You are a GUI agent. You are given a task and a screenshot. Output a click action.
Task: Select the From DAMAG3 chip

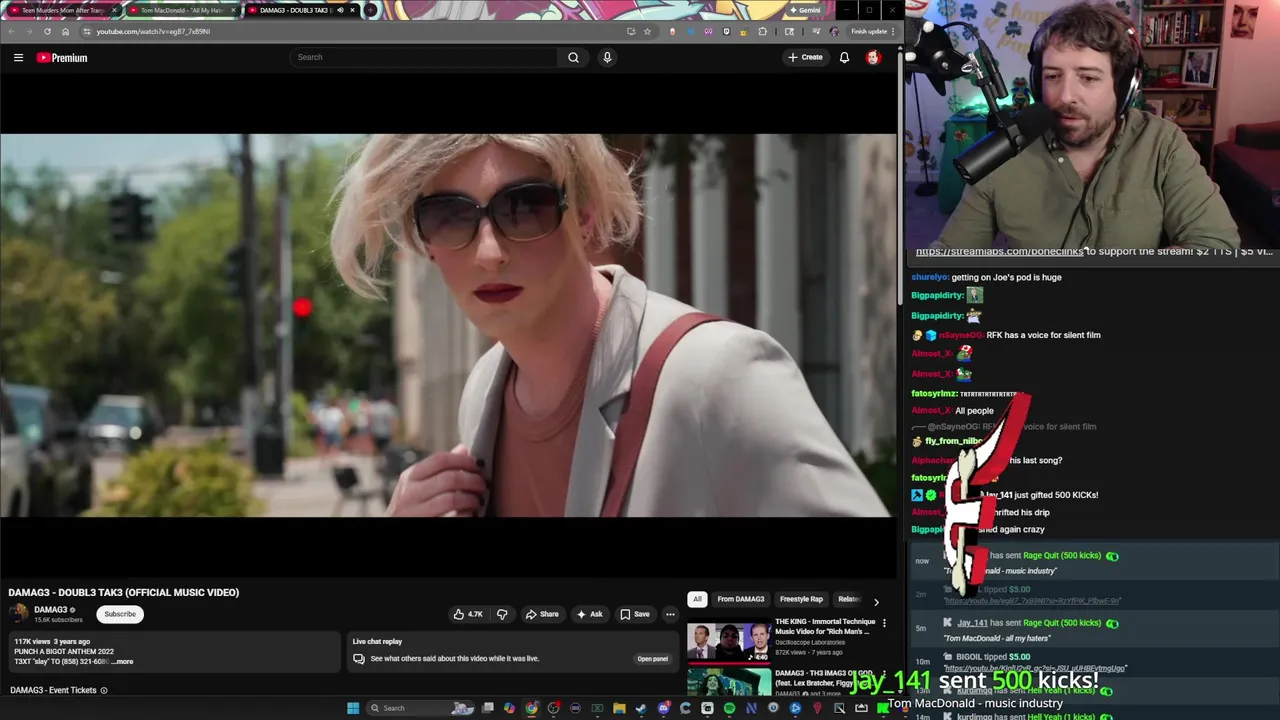click(741, 599)
